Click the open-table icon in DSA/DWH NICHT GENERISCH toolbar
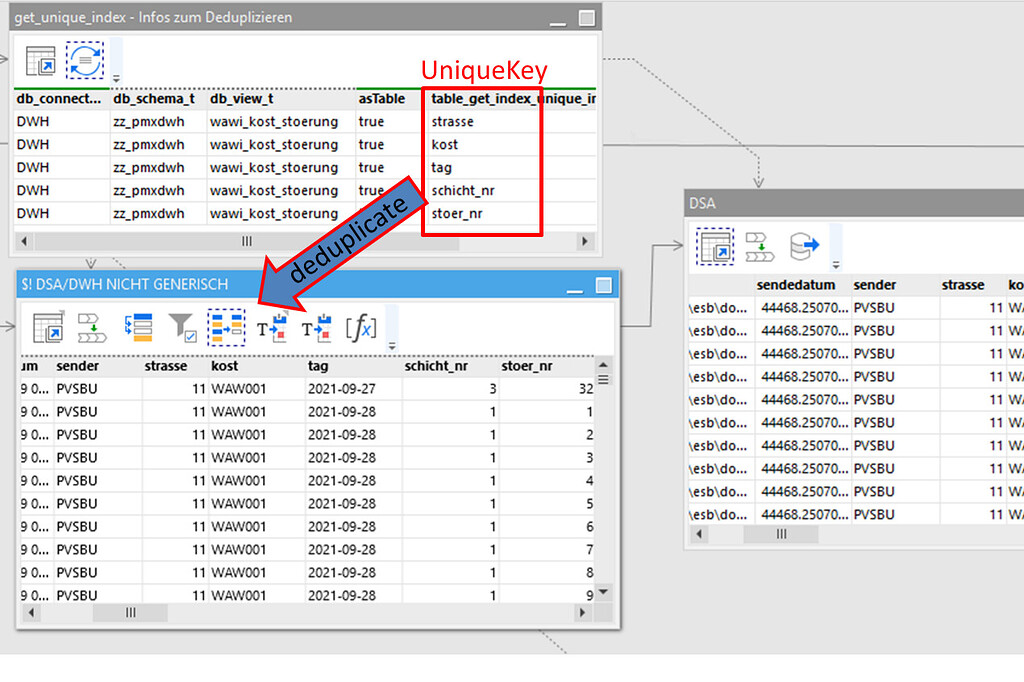 tap(46, 327)
